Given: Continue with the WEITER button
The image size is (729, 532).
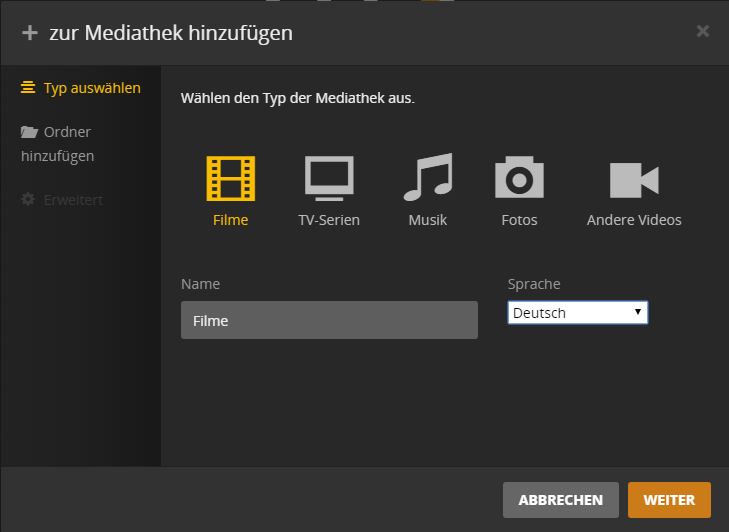Looking at the screenshot, I should click(669, 500).
